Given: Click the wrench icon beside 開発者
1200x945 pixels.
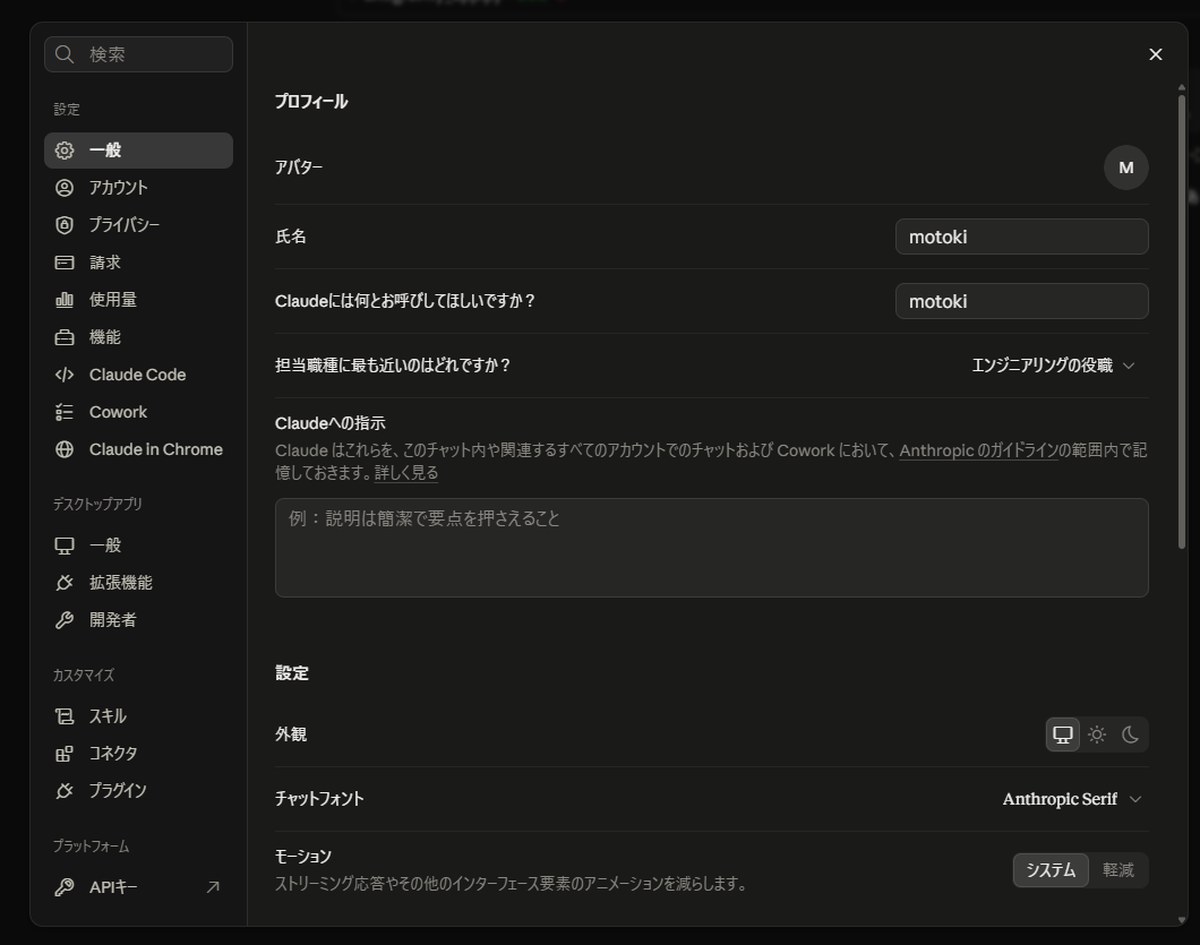Looking at the screenshot, I should (x=65, y=620).
